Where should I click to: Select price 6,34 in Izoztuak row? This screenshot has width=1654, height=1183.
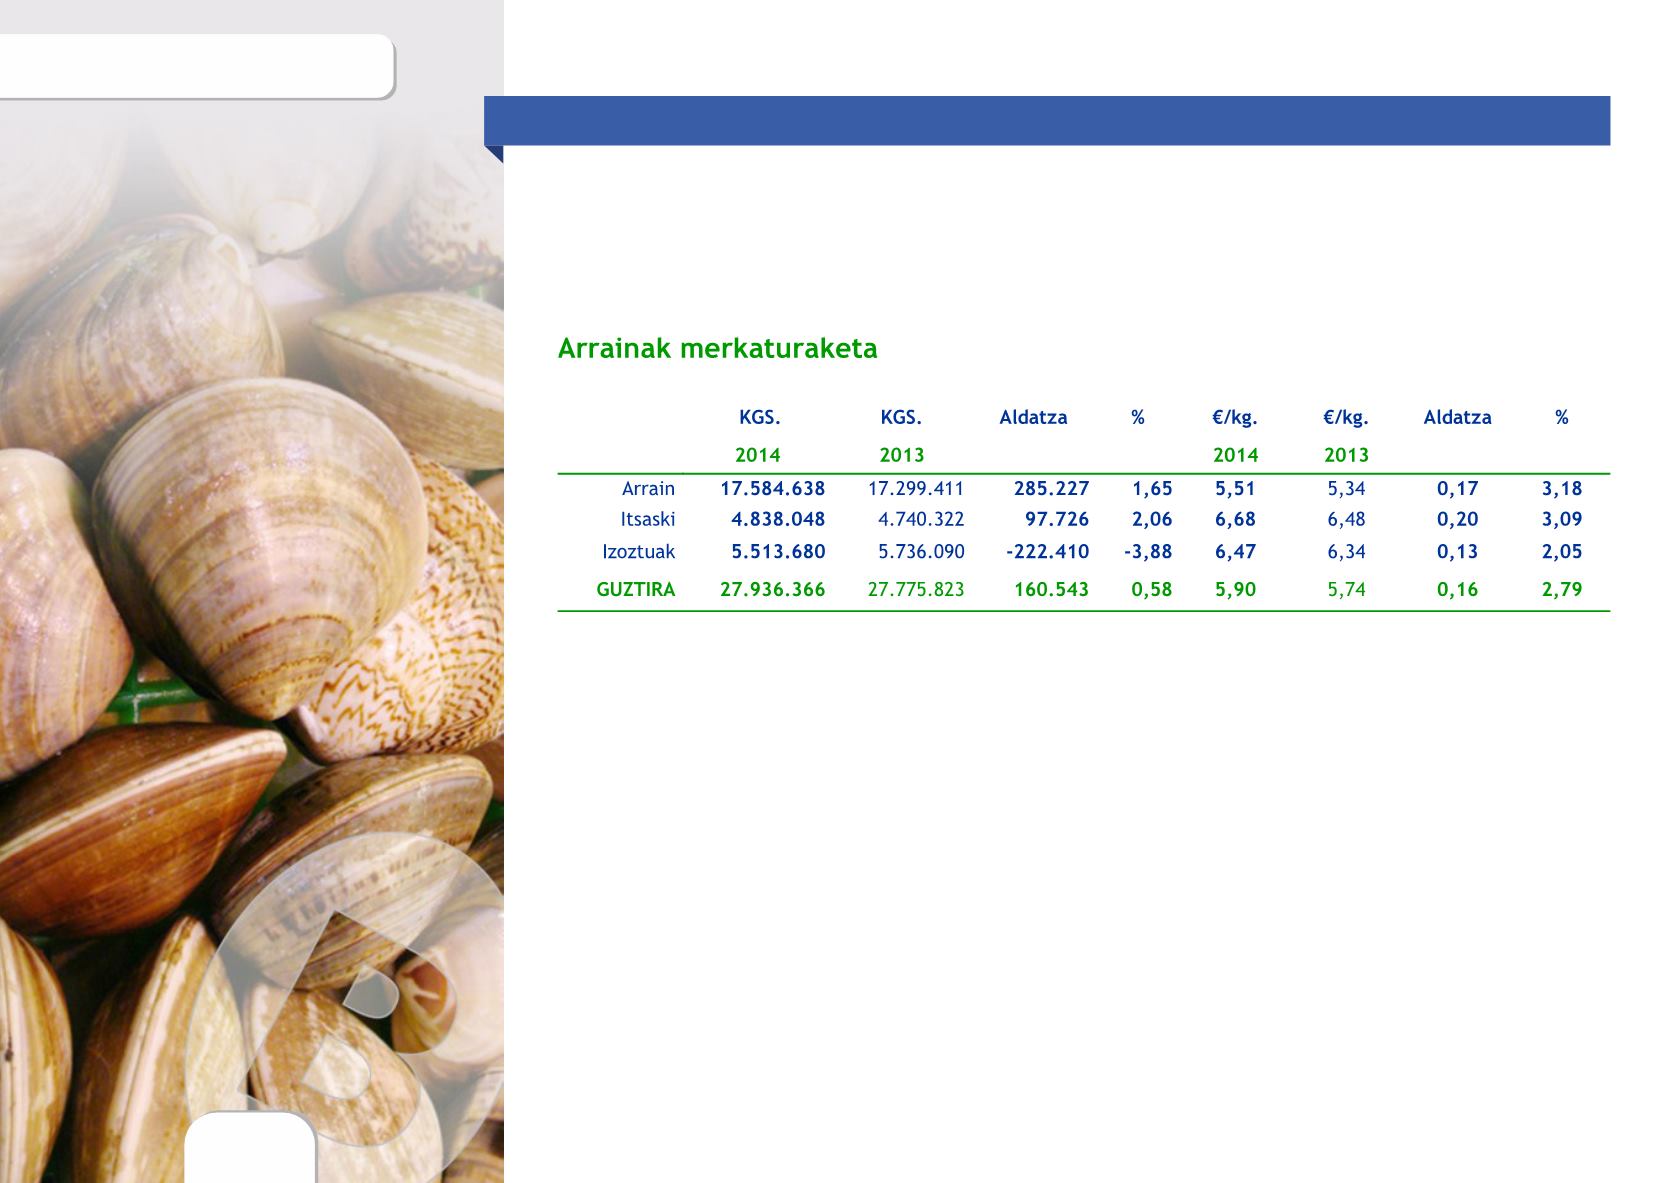pos(1346,551)
